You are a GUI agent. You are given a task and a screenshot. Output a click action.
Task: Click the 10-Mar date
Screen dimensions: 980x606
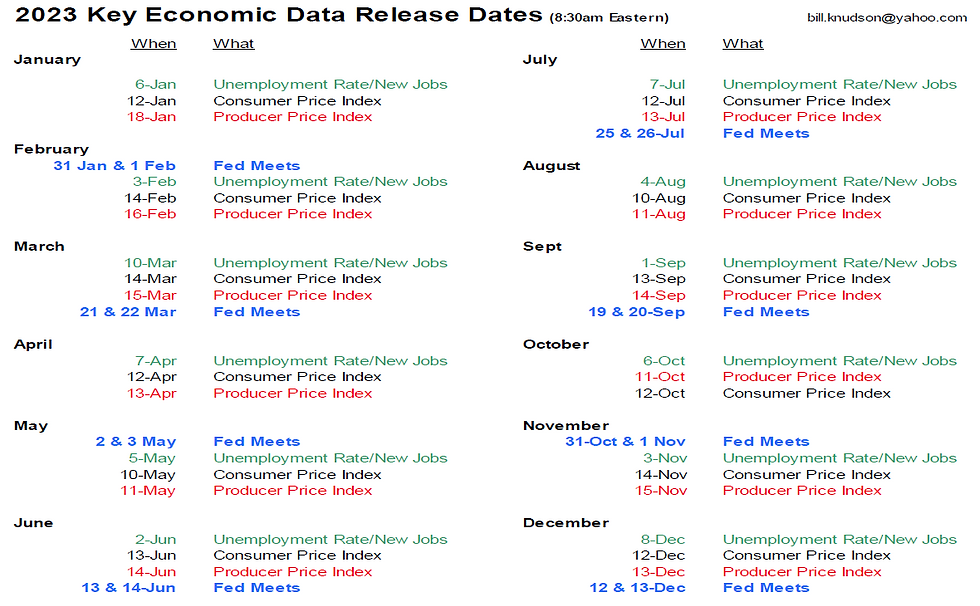click(150, 263)
